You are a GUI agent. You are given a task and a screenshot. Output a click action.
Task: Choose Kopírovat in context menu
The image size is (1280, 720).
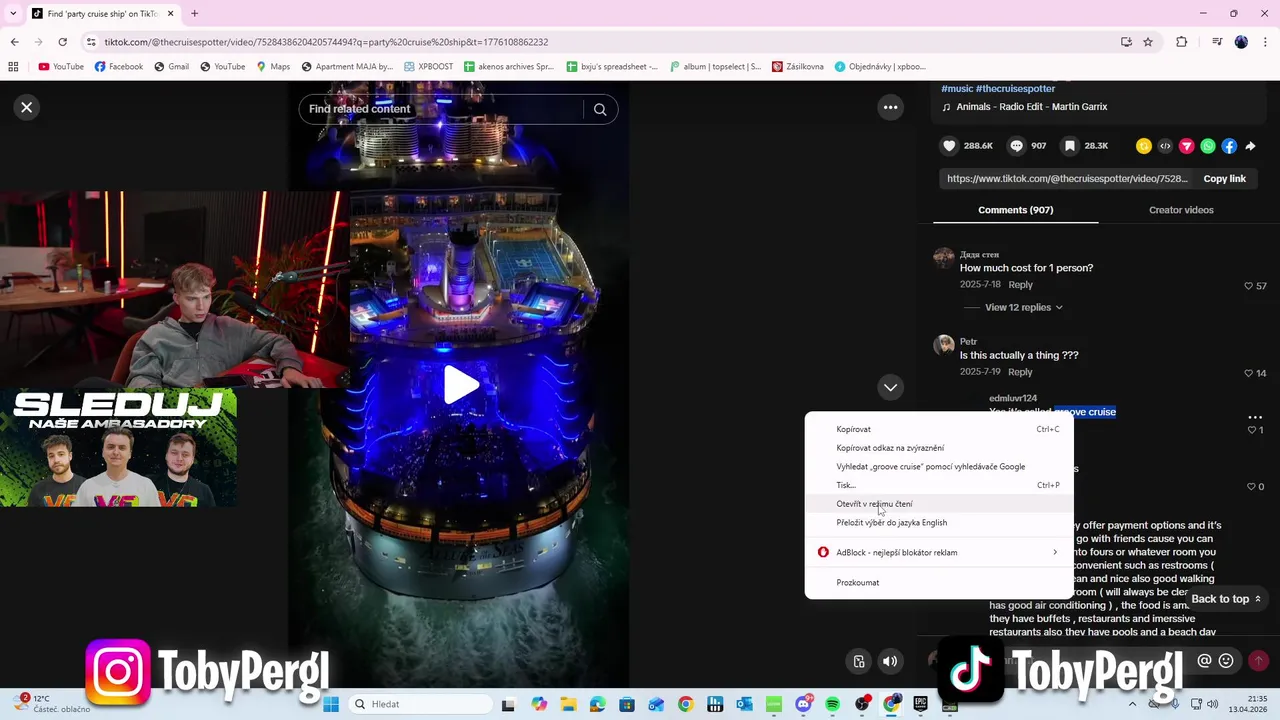click(x=939, y=429)
